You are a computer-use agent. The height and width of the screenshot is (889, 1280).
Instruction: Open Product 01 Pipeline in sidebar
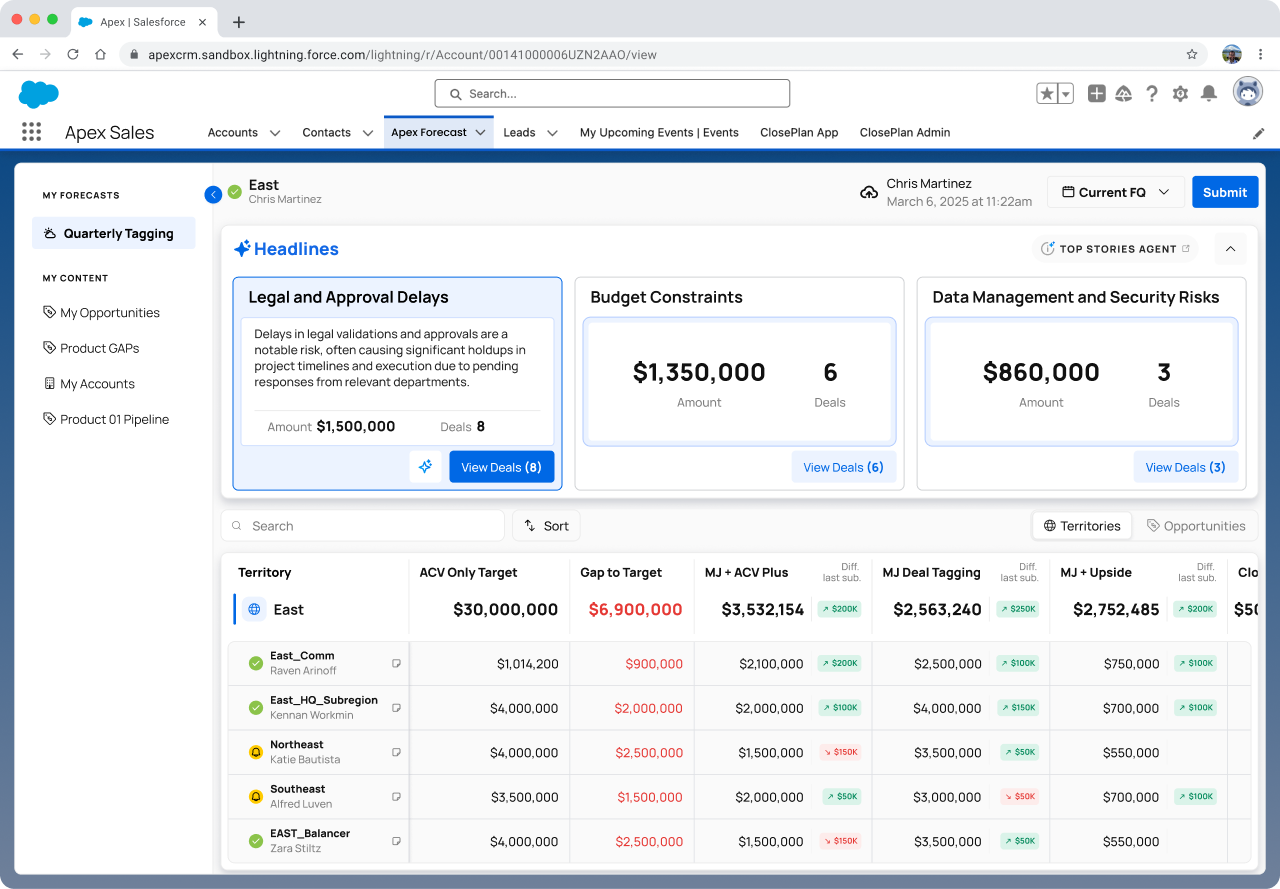coord(106,419)
